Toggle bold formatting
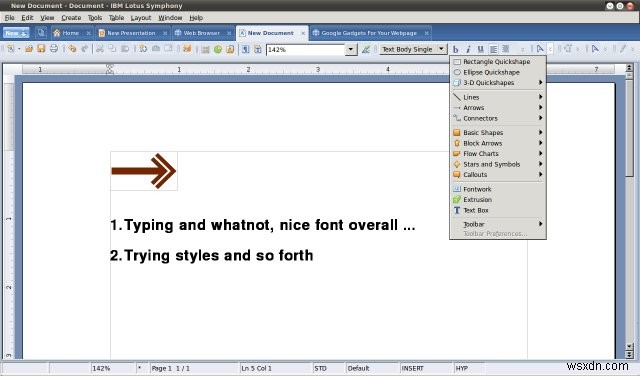Viewport: 640px width, 376px height. tap(456, 49)
